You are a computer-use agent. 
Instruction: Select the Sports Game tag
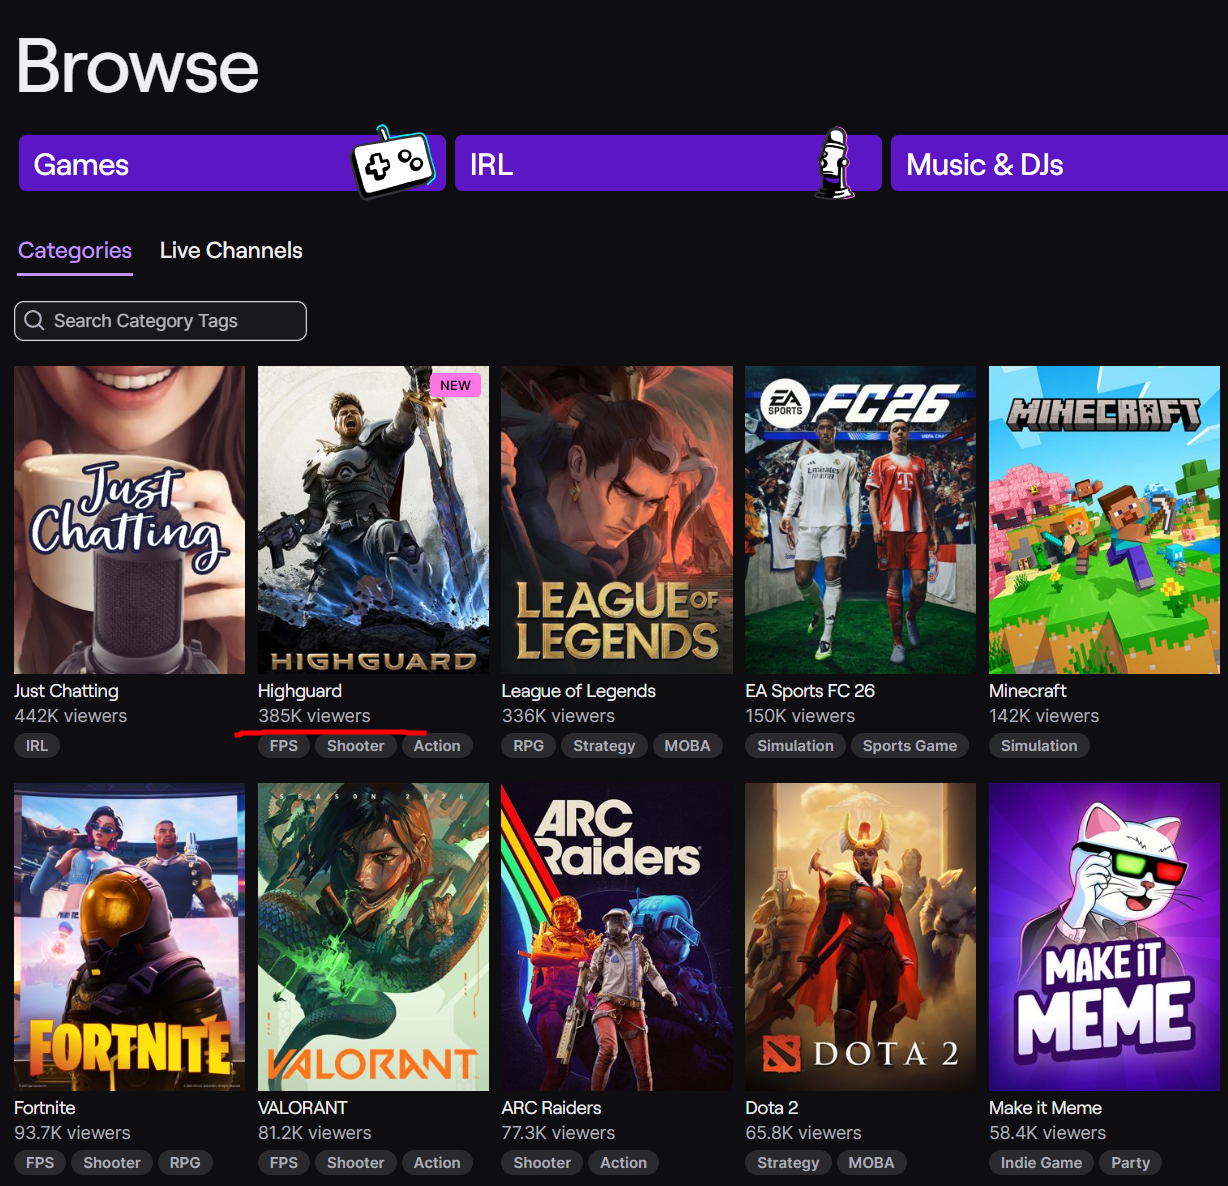point(909,746)
